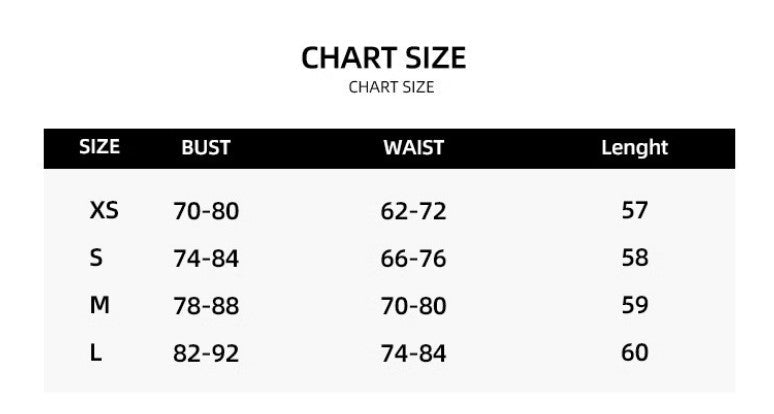Select the XS waist value 62-72
Image resolution: width=774 pixels, height=414 pixels.
tap(413, 212)
